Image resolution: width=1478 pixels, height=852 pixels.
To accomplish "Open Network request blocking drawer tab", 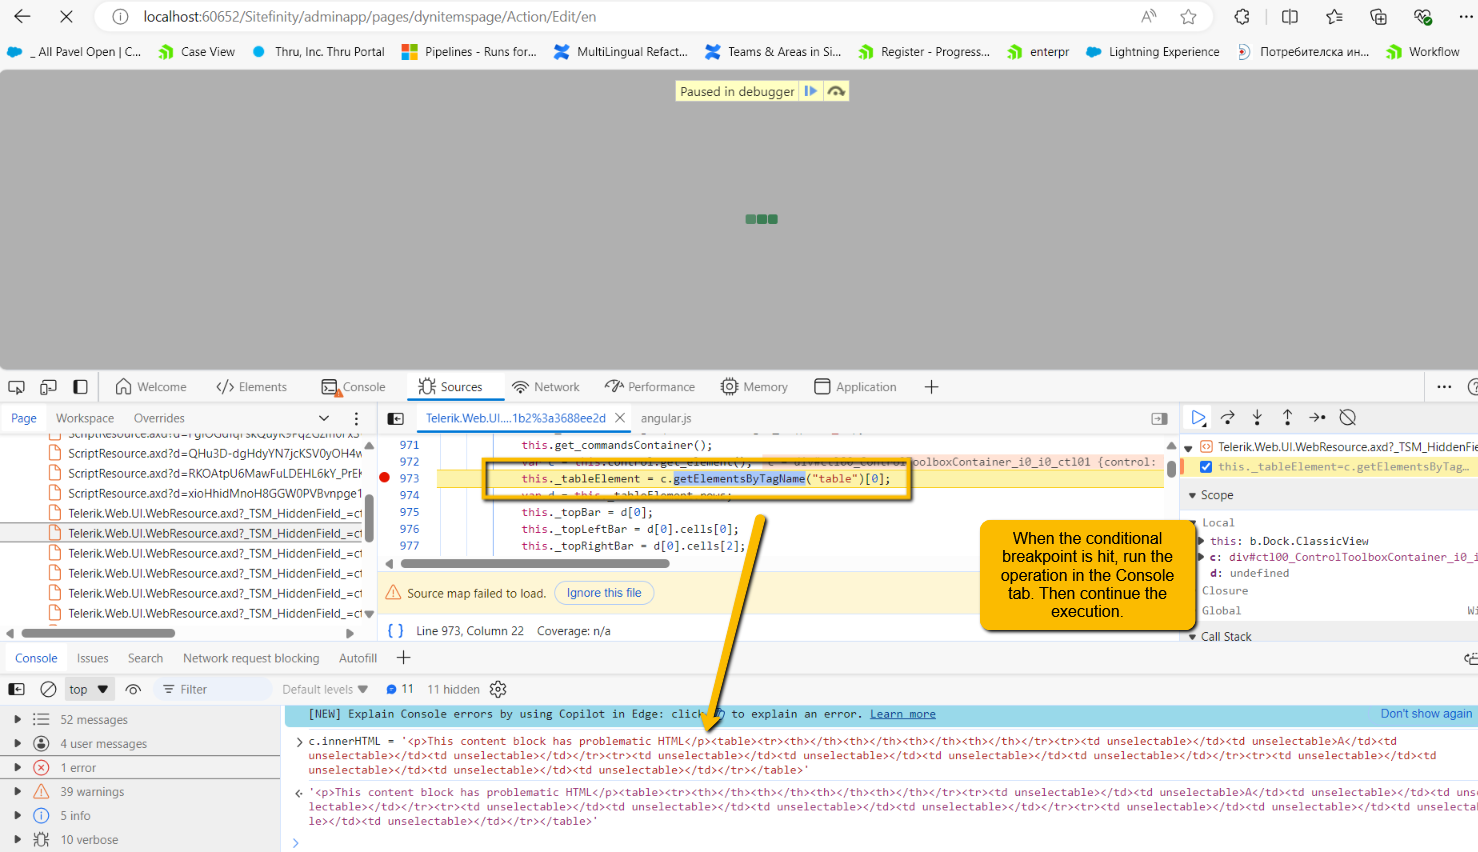I will point(251,658).
